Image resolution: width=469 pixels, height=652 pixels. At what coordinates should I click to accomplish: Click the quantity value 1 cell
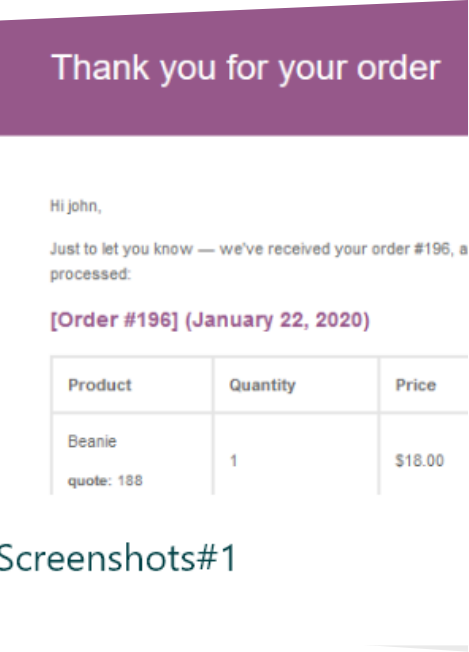coord(296,454)
